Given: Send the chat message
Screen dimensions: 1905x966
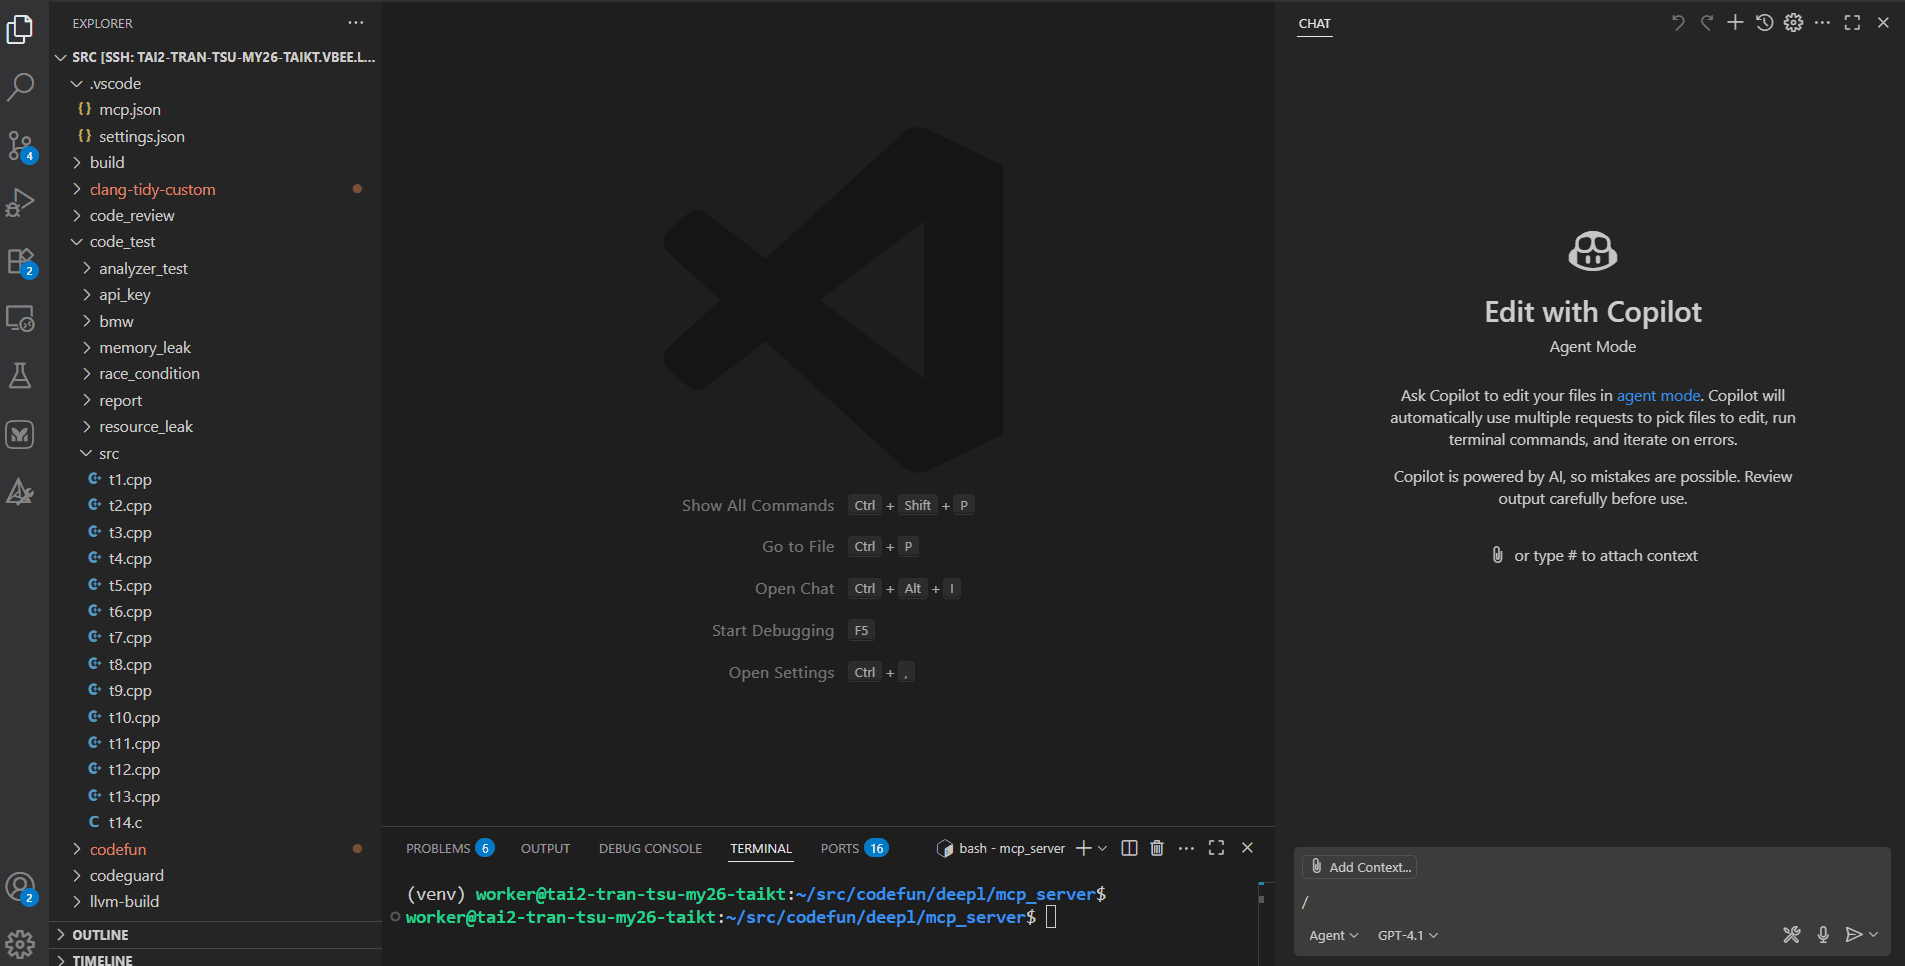Looking at the screenshot, I should tap(1853, 935).
